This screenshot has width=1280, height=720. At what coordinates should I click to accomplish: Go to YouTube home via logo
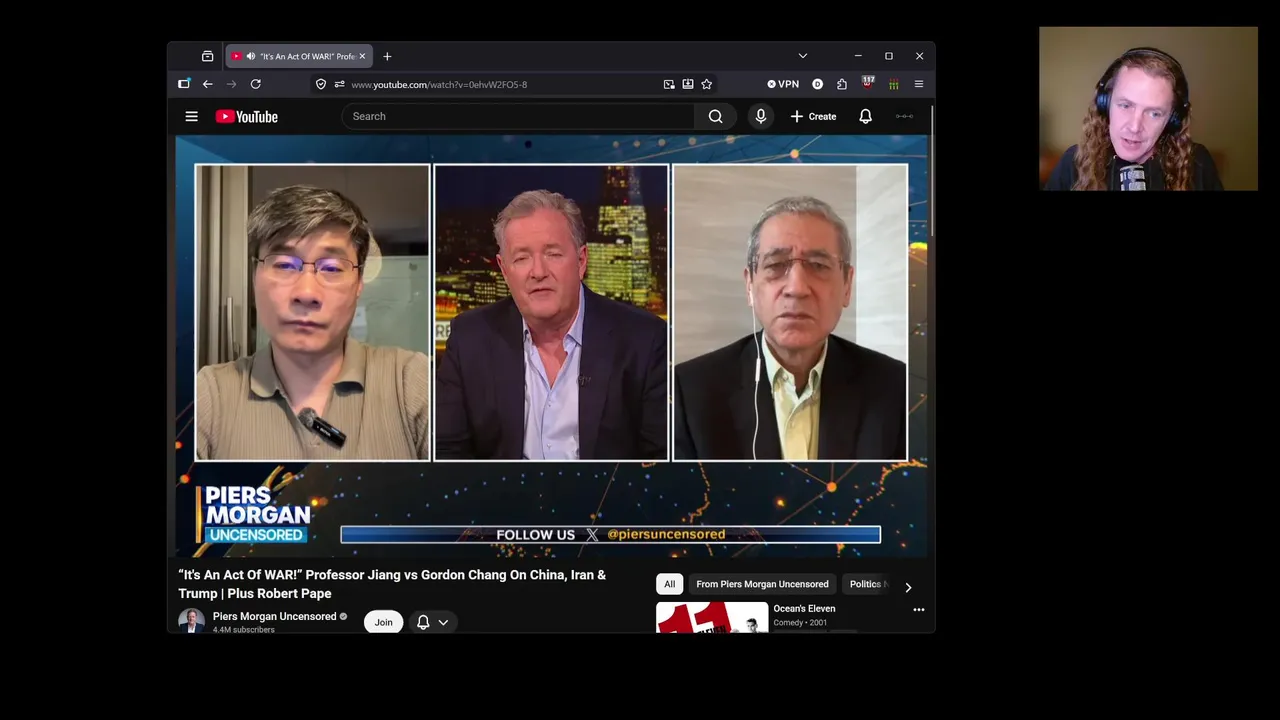pyautogui.click(x=246, y=116)
